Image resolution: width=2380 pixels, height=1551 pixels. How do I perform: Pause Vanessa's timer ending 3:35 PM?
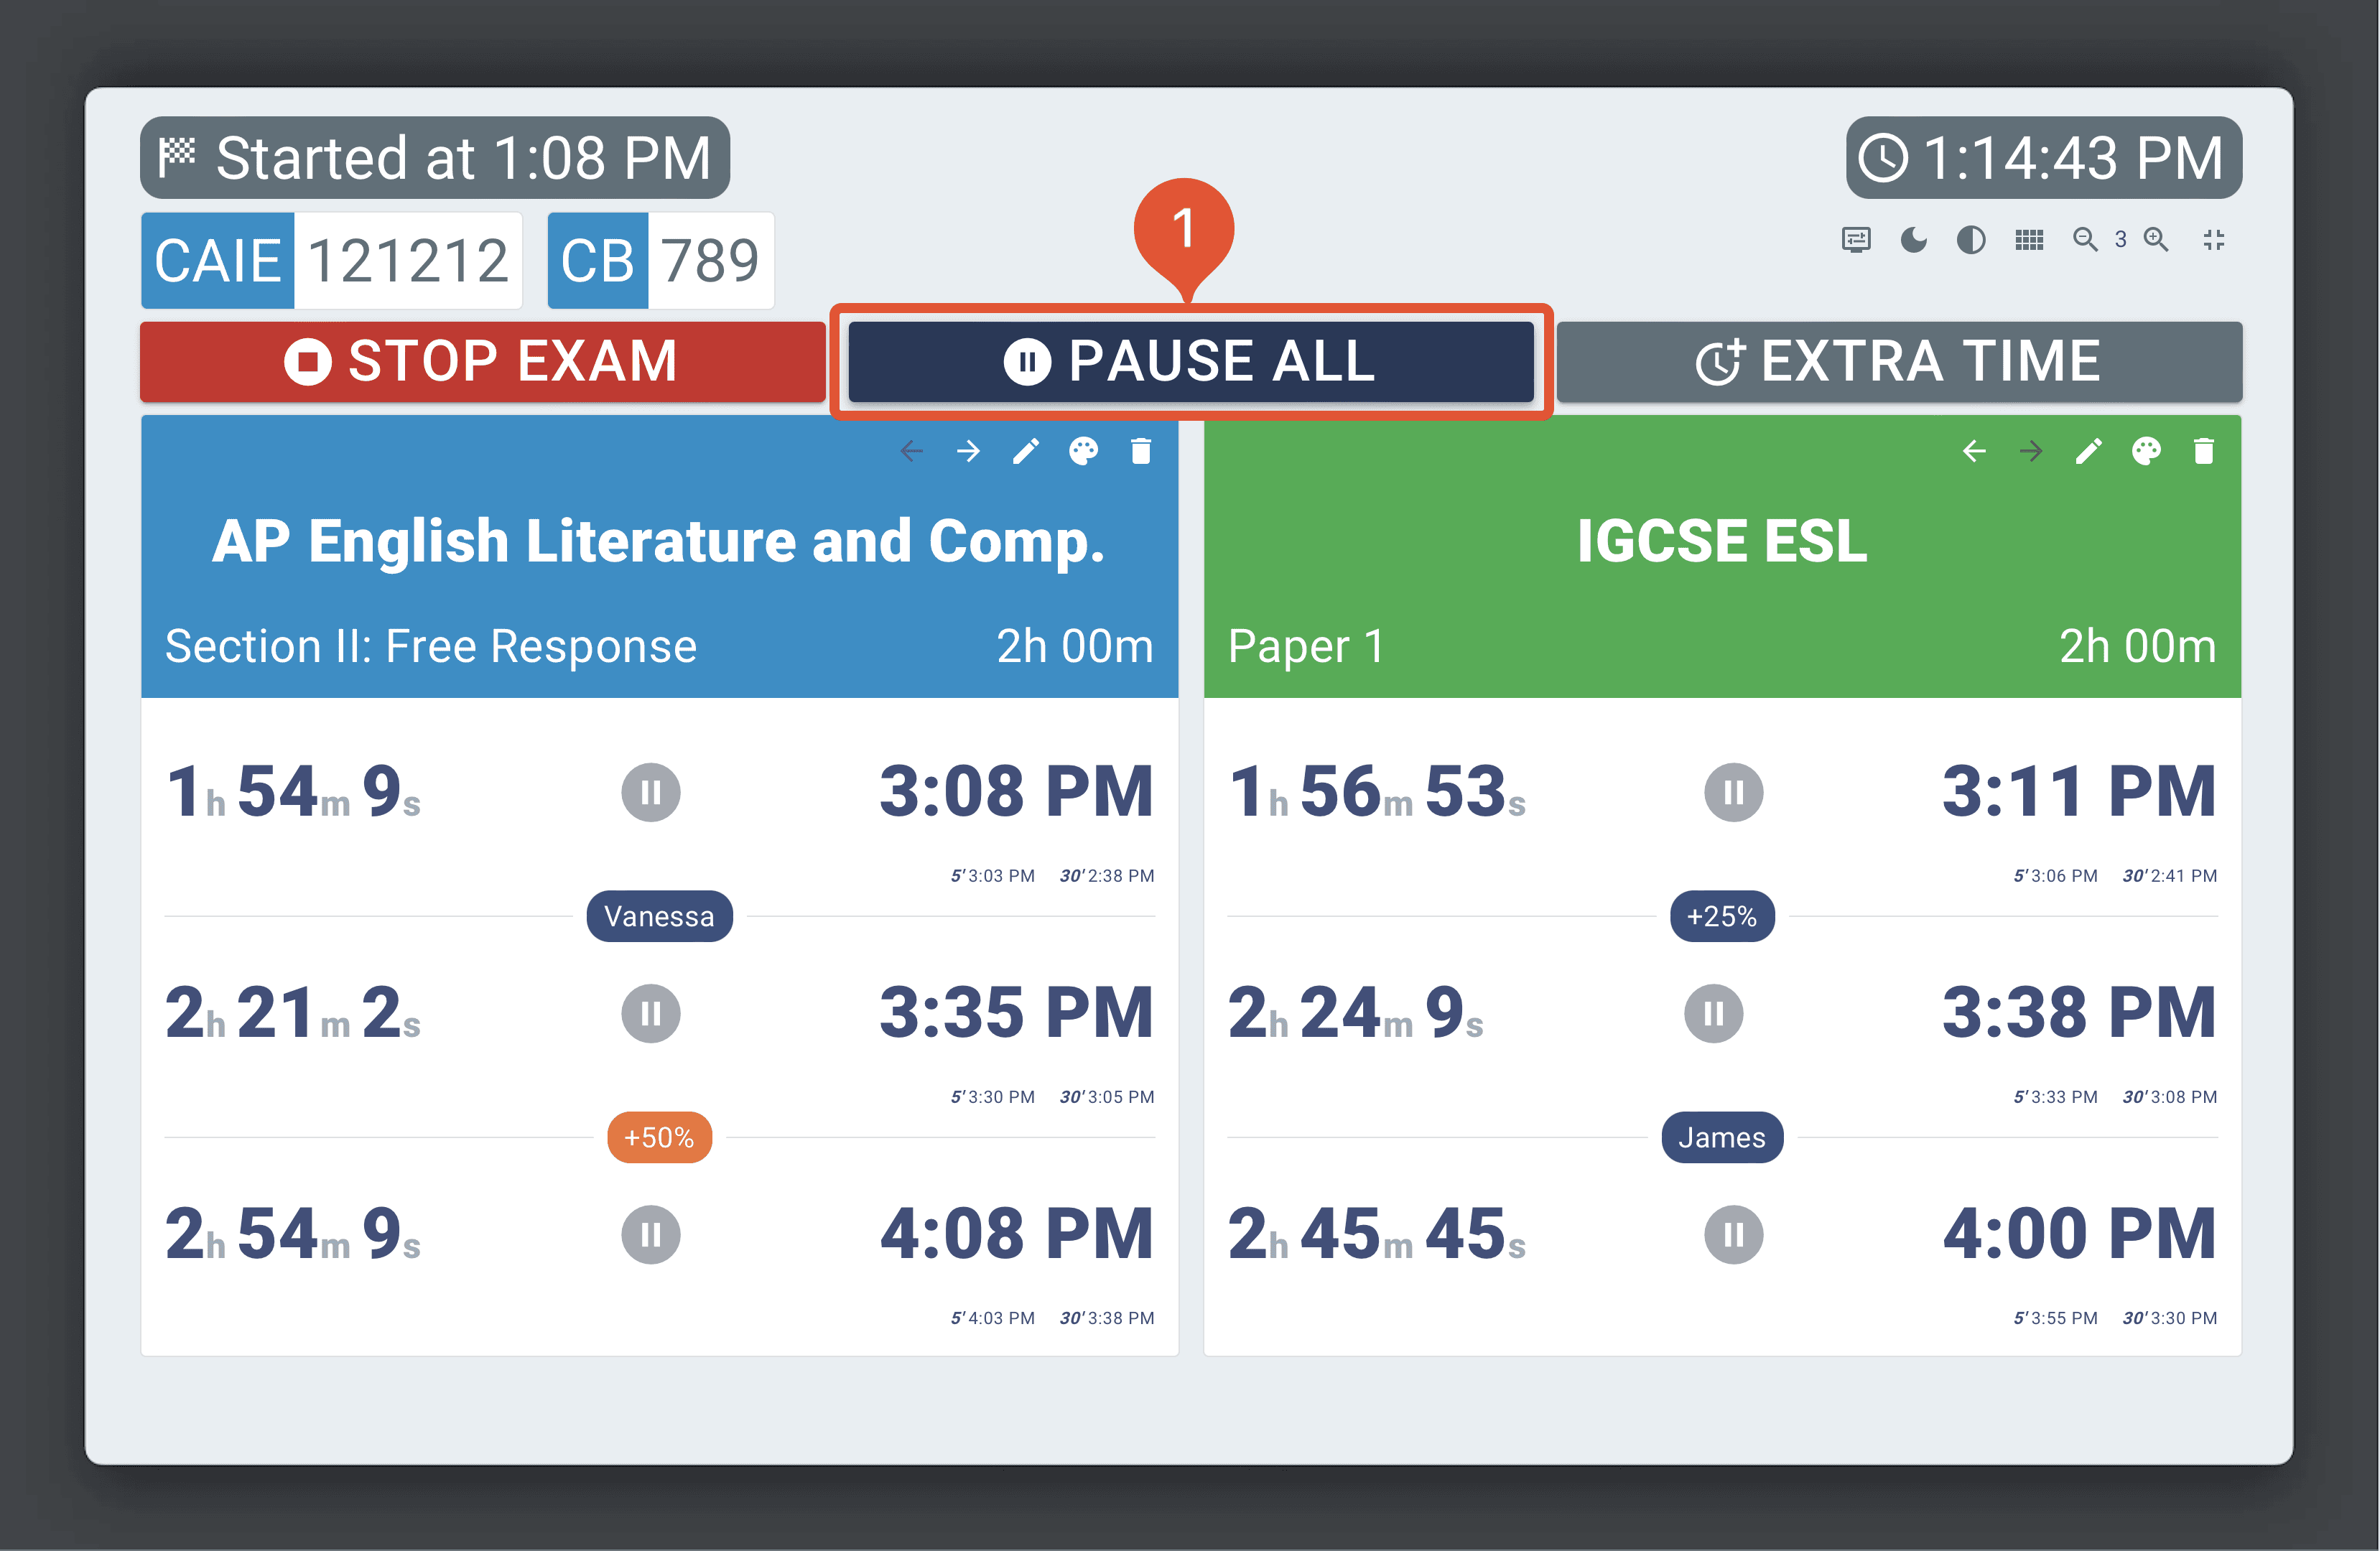coord(651,1013)
